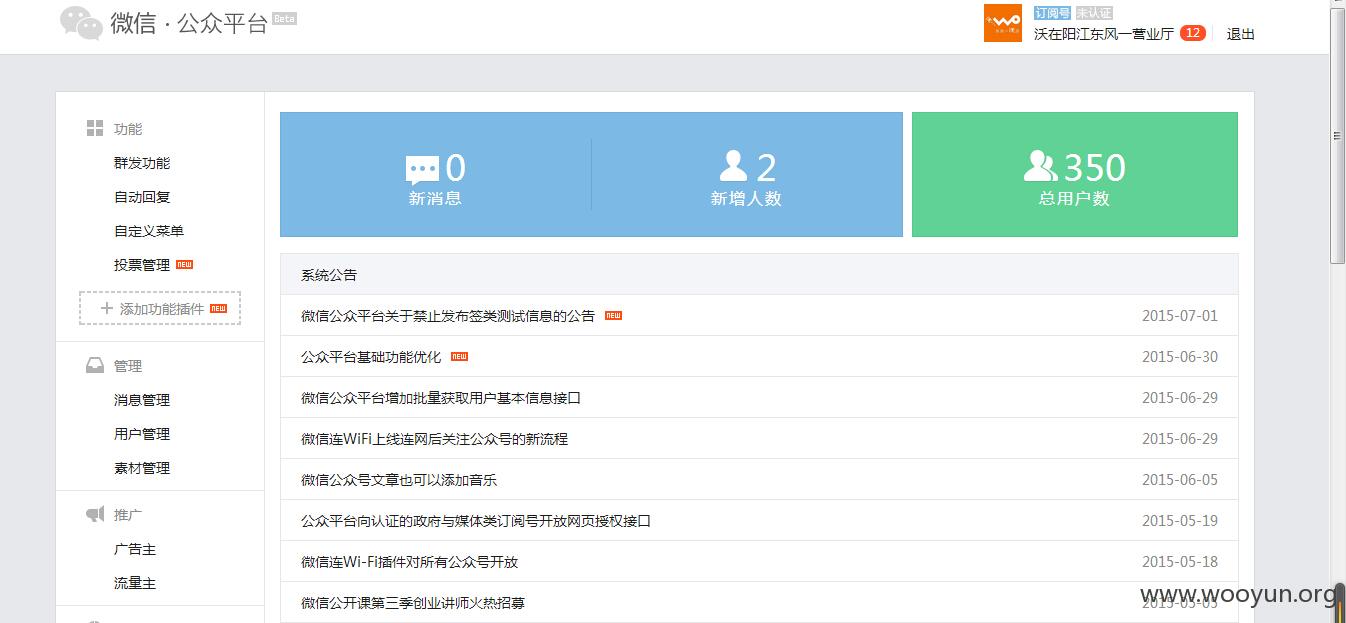The image size is (1346, 623).
Task: Open announcement 公众平台向认证的政府与媒体类订阅号开放网页授权接口
Action: tap(476, 521)
